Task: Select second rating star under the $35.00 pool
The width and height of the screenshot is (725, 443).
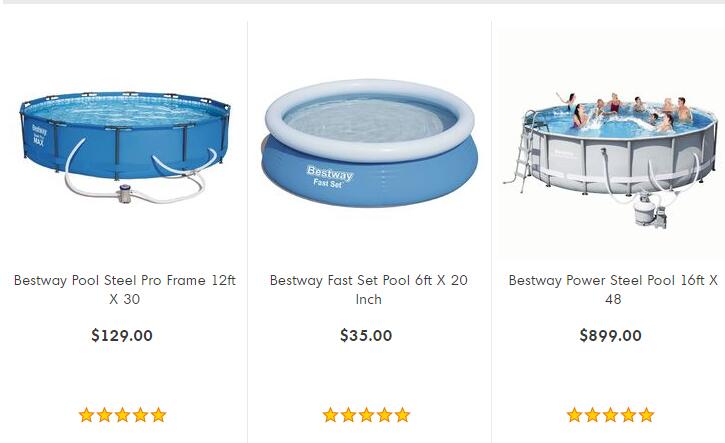Action: [348, 415]
